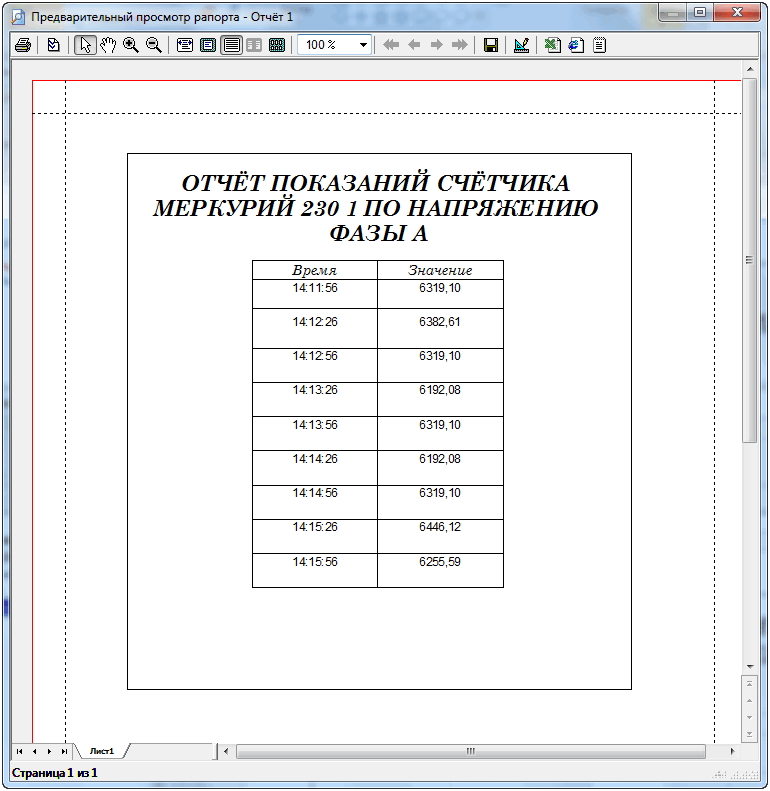Switch to the Лист1 sheet tab
Viewport: 770px width, 791px height.
coord(102,751)
